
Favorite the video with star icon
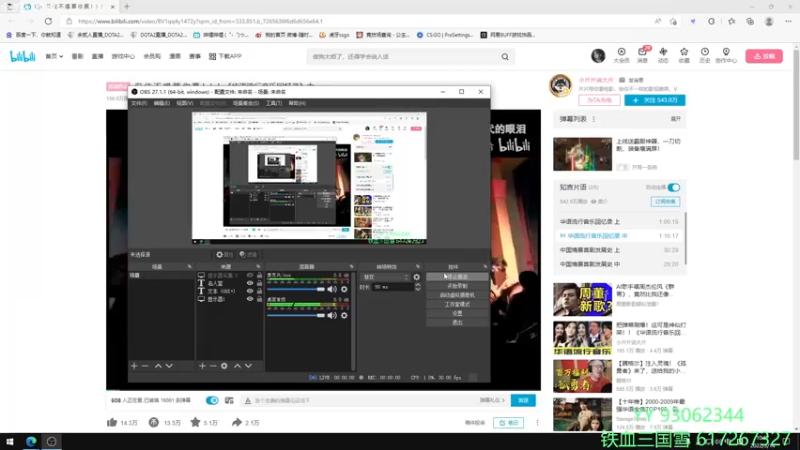pyautogui.click(x=195, y=422)
